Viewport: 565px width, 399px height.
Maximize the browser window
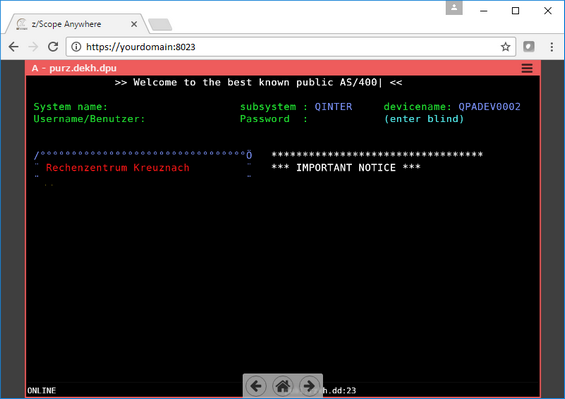516,11
